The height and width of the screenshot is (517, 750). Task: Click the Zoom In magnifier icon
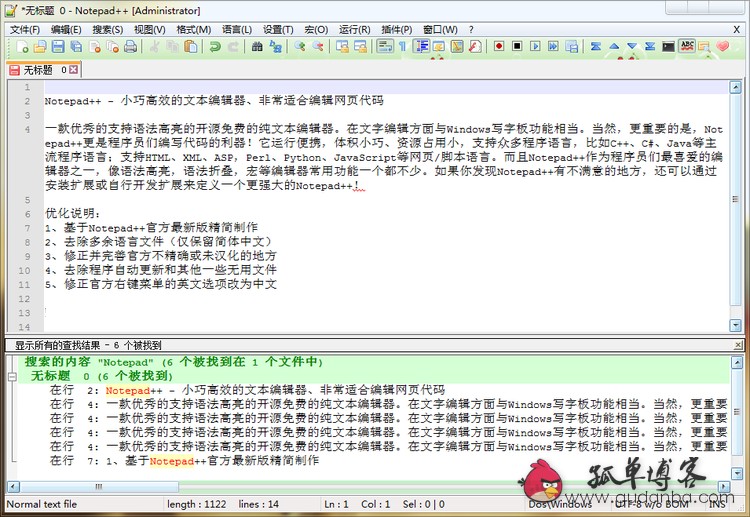pos(300,46)
